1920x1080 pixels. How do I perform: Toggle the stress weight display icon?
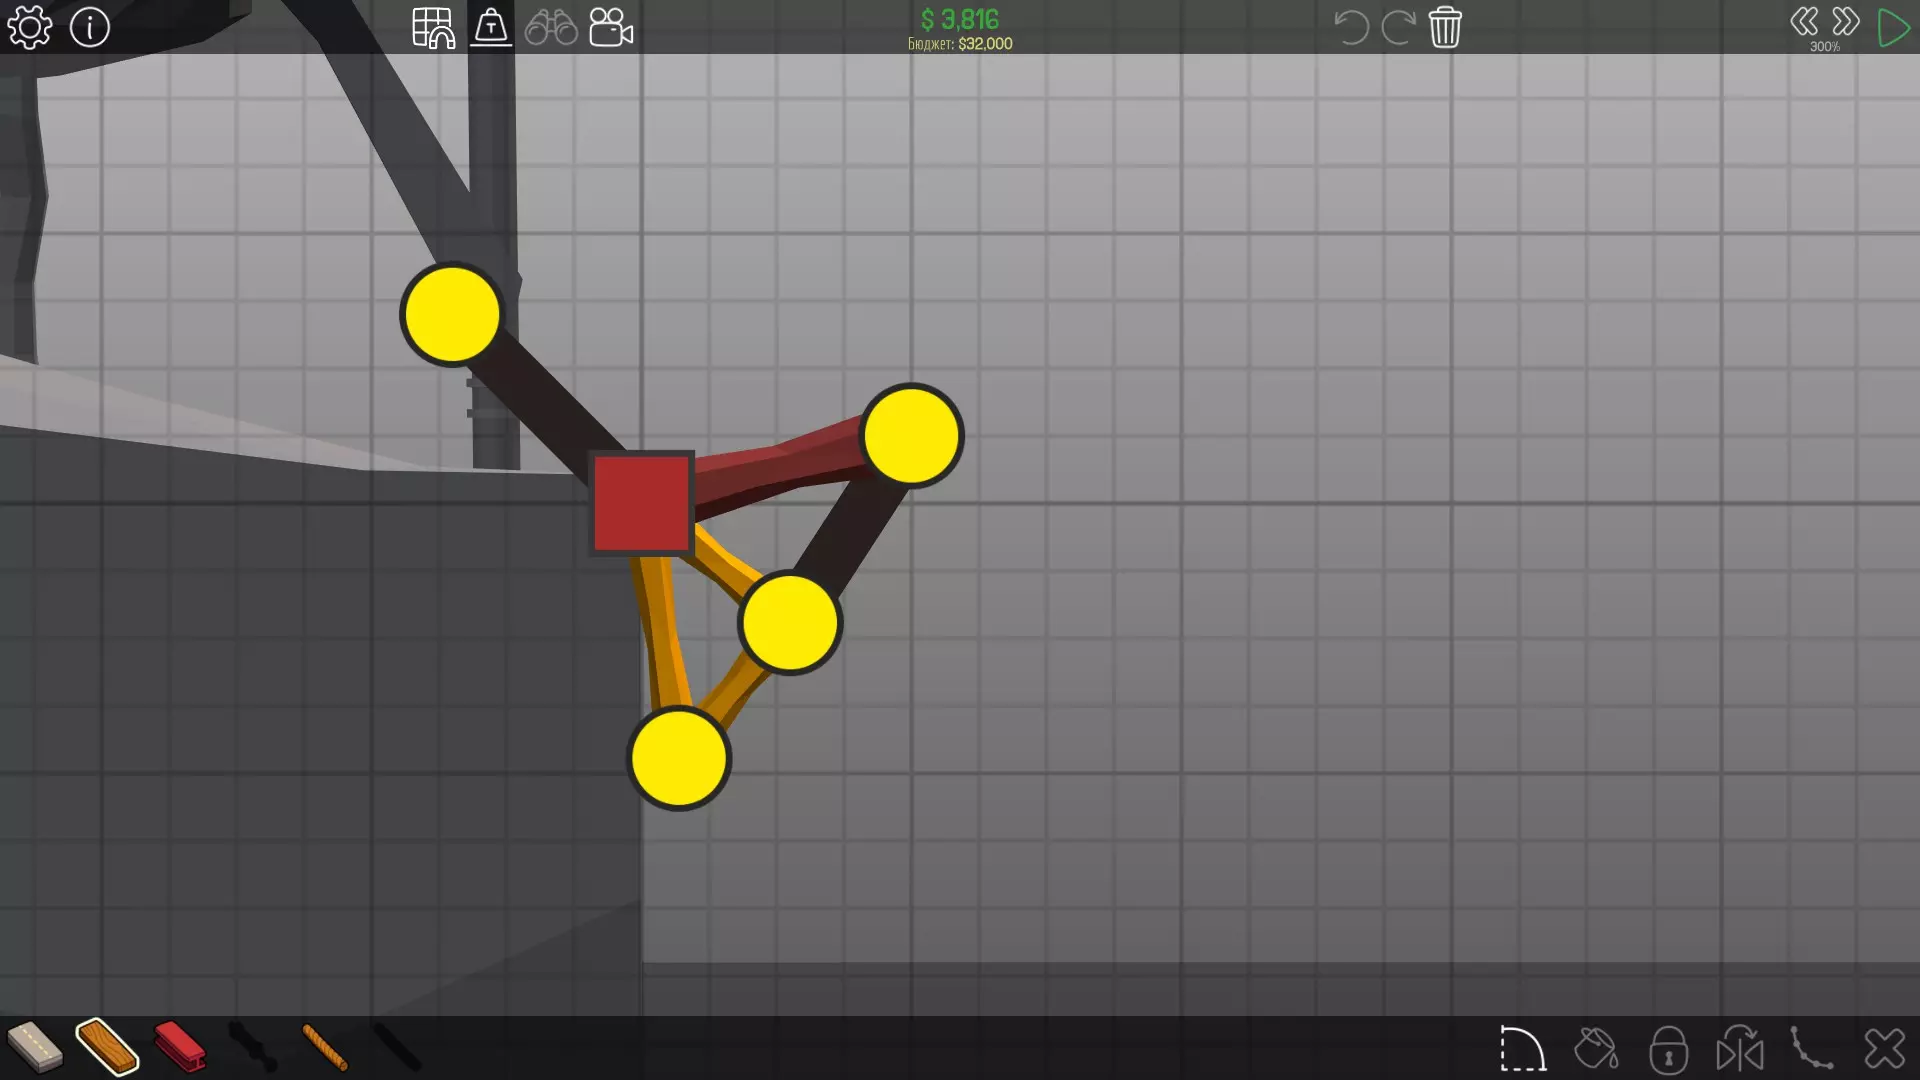click(x=491, y=27)
